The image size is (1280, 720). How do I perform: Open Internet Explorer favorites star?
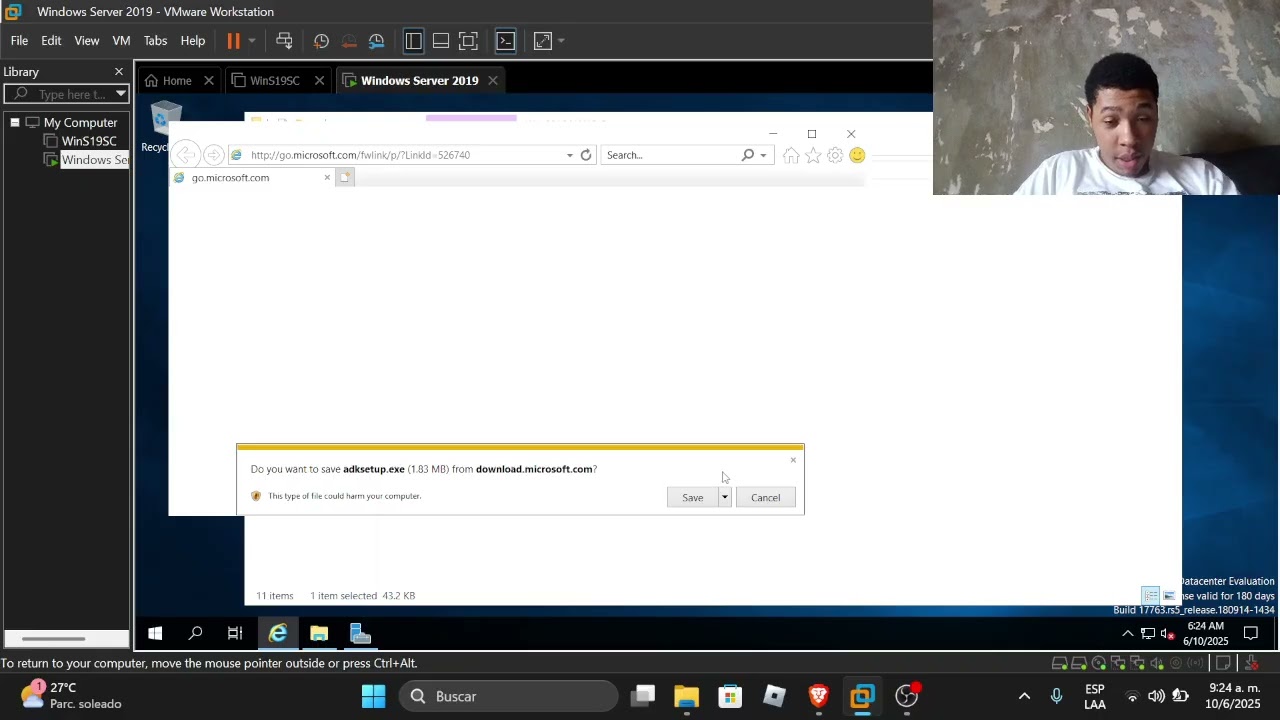pos(813,155)
